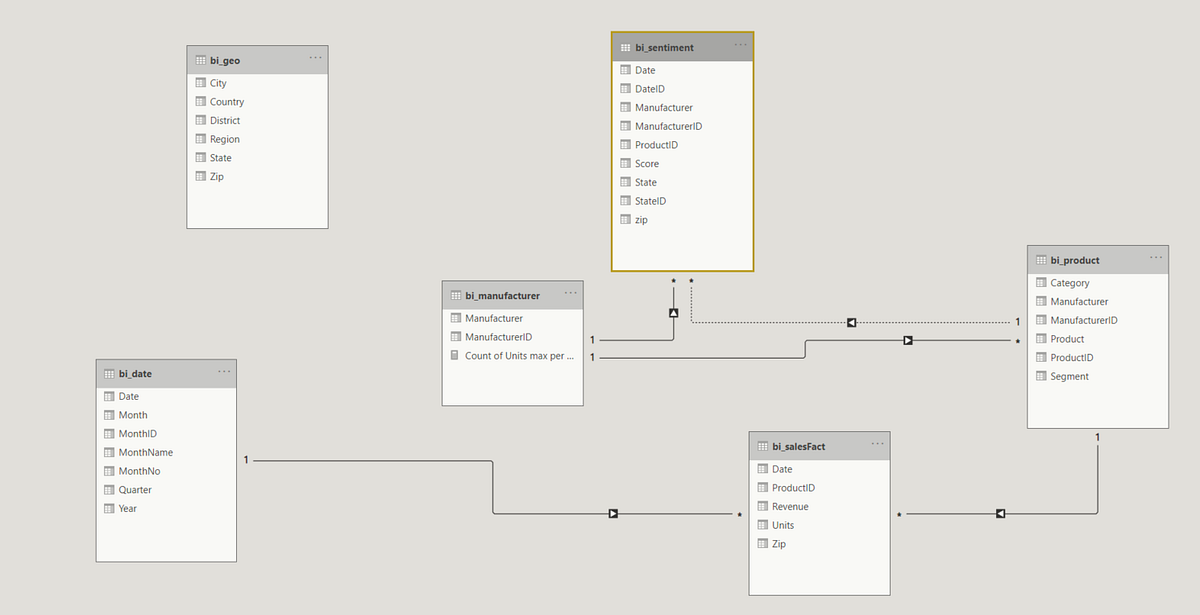Click the arrow on the dotted bi_sentiment relationship
This screenshot has height=615, width=1200.
851,322
